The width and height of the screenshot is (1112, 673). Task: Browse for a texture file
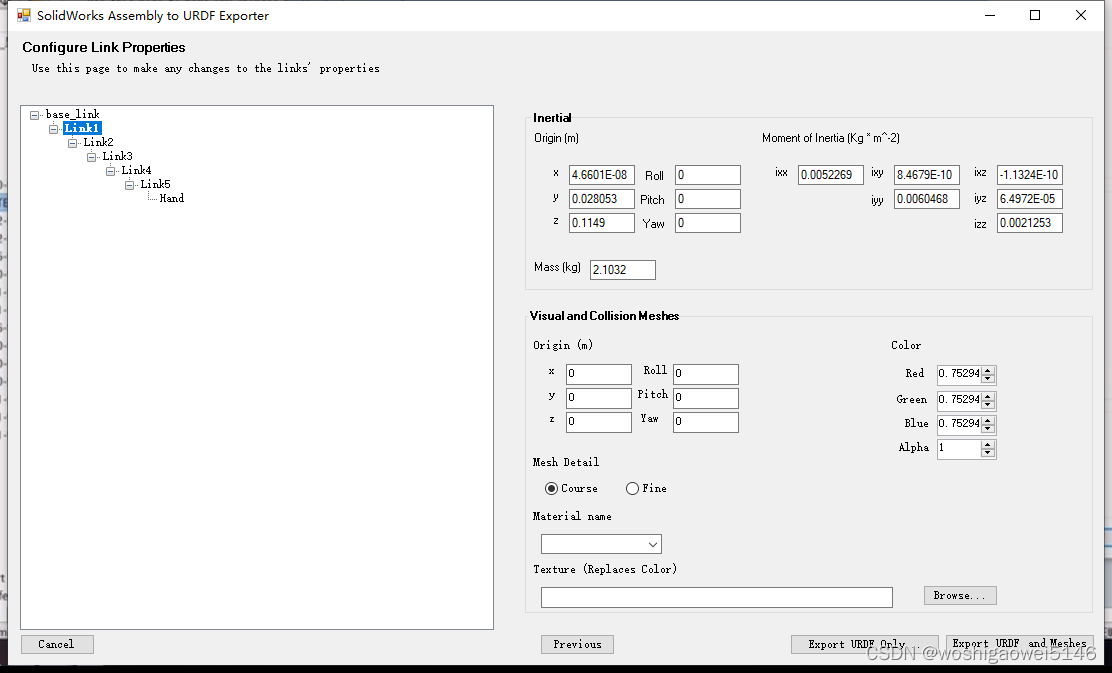pyautogui.click(x=960, y=595)
